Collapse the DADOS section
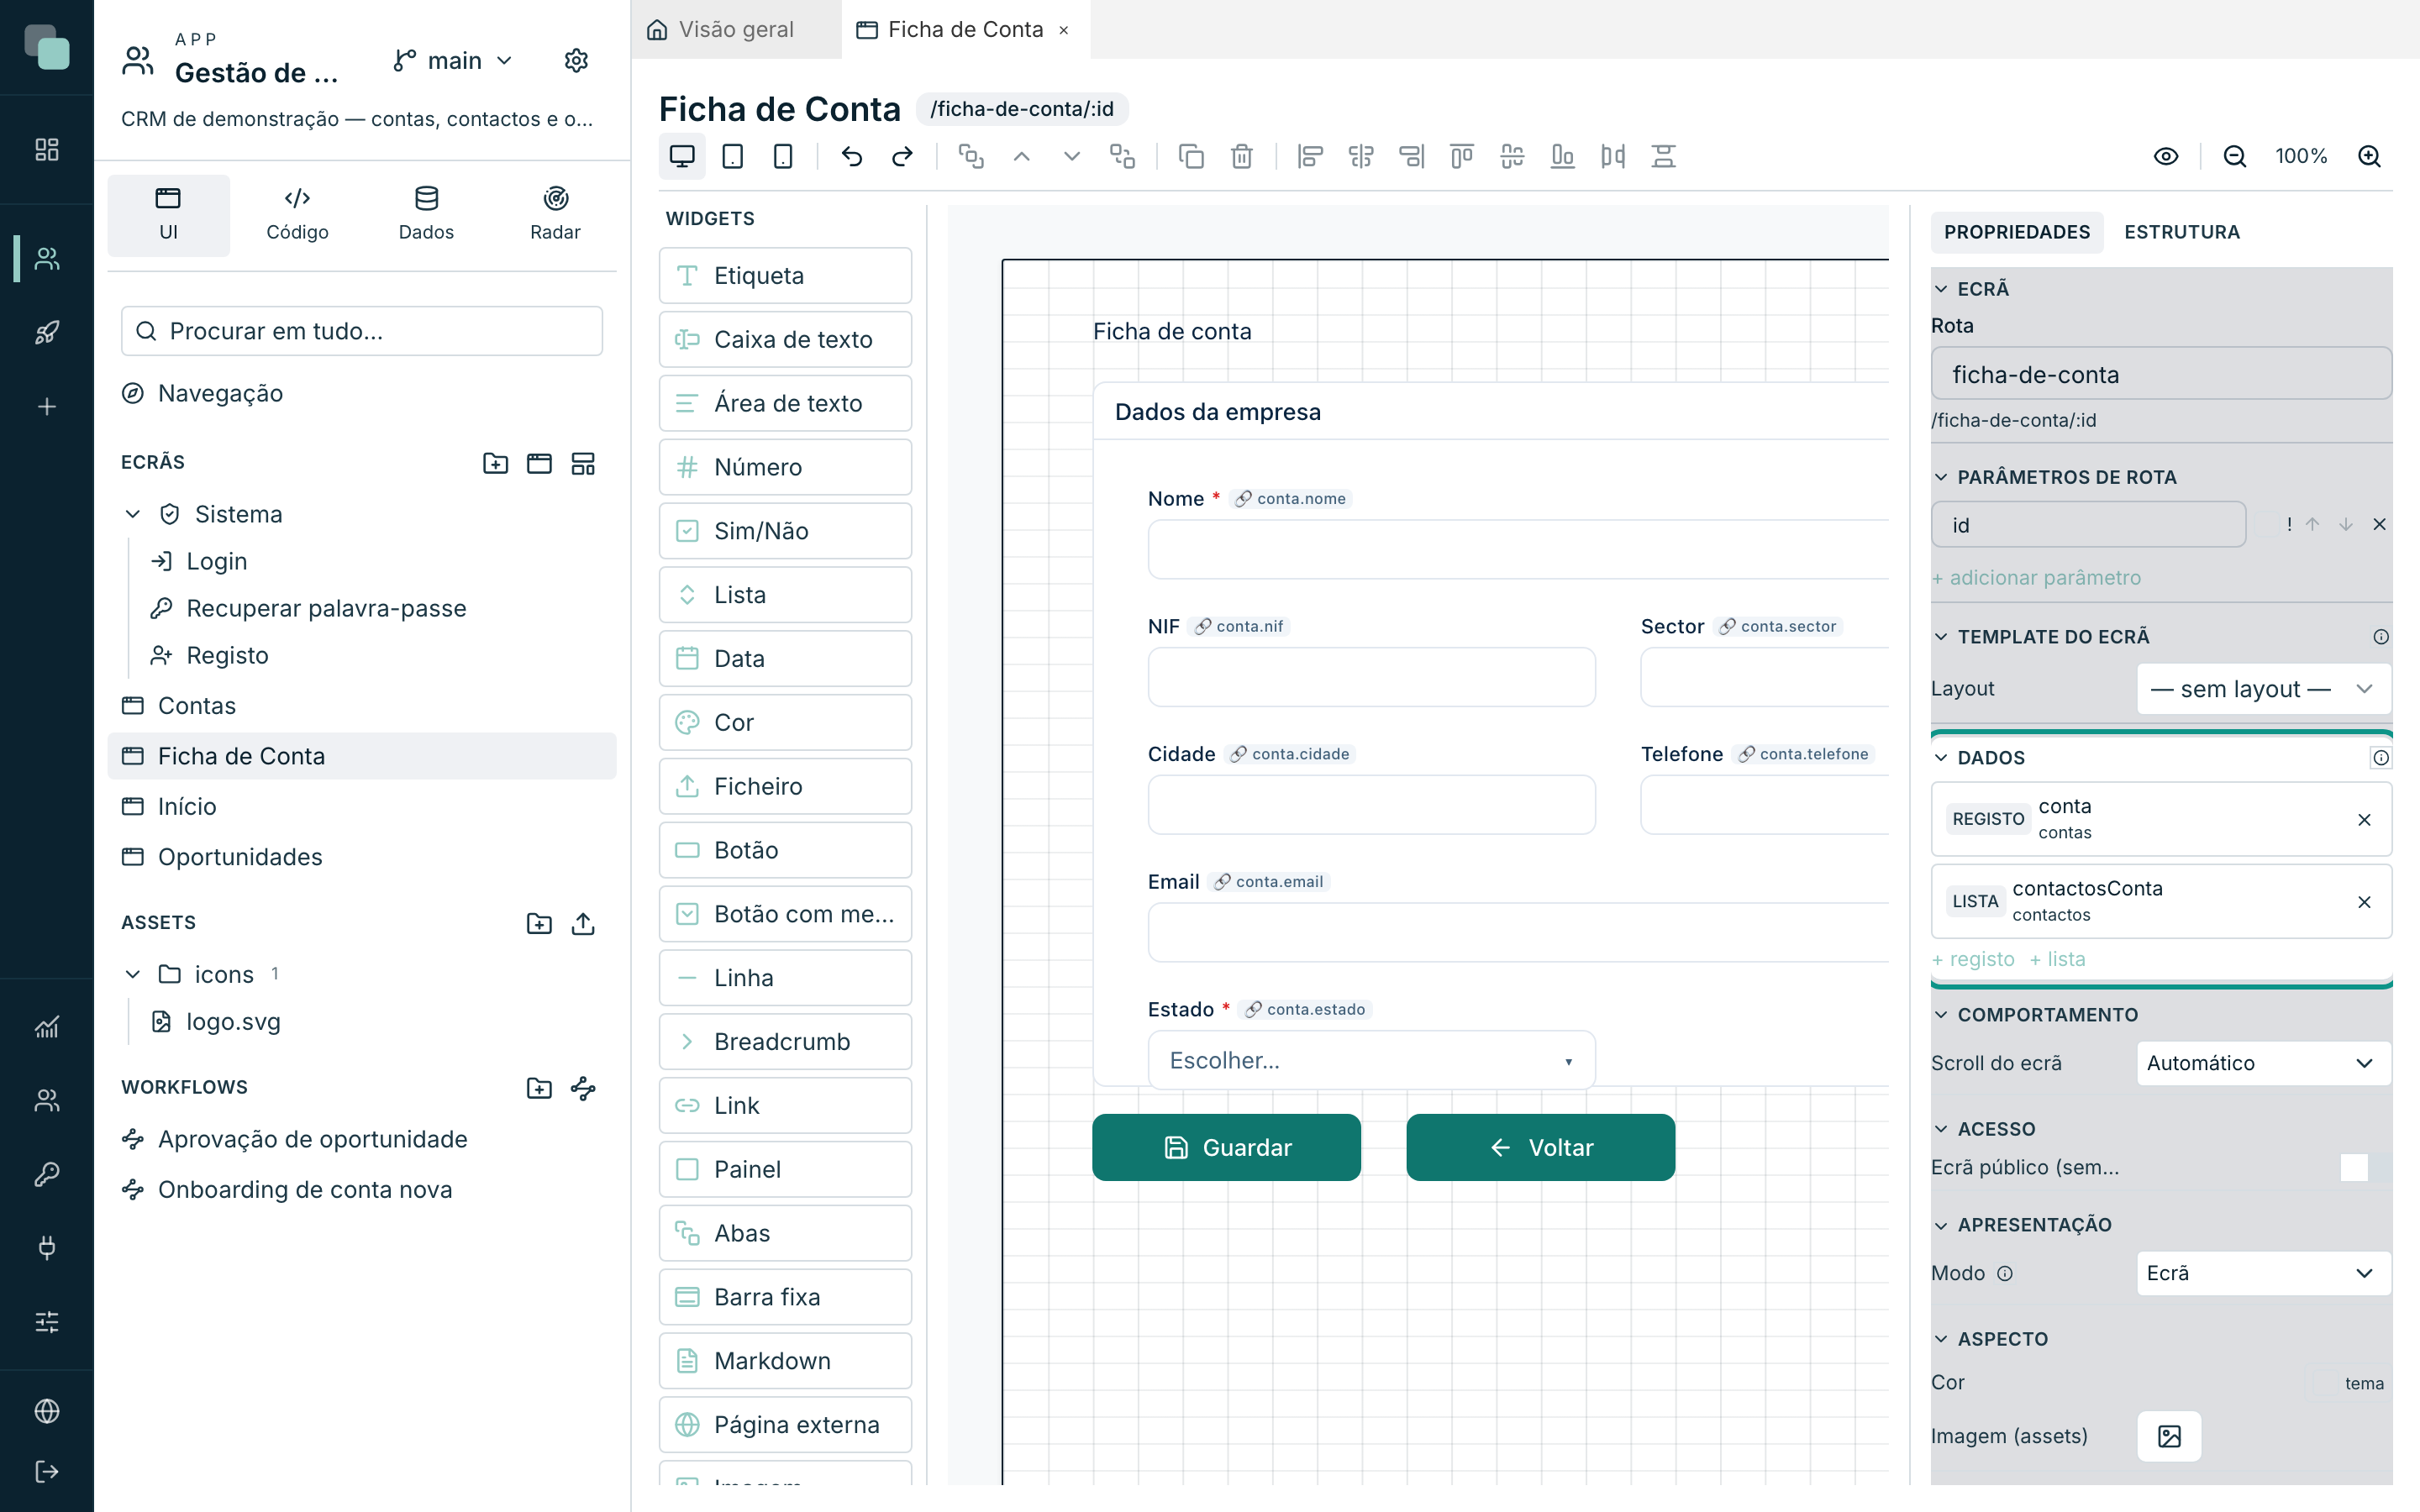Screen dimensions: 2420x1512 (1941, 758)
